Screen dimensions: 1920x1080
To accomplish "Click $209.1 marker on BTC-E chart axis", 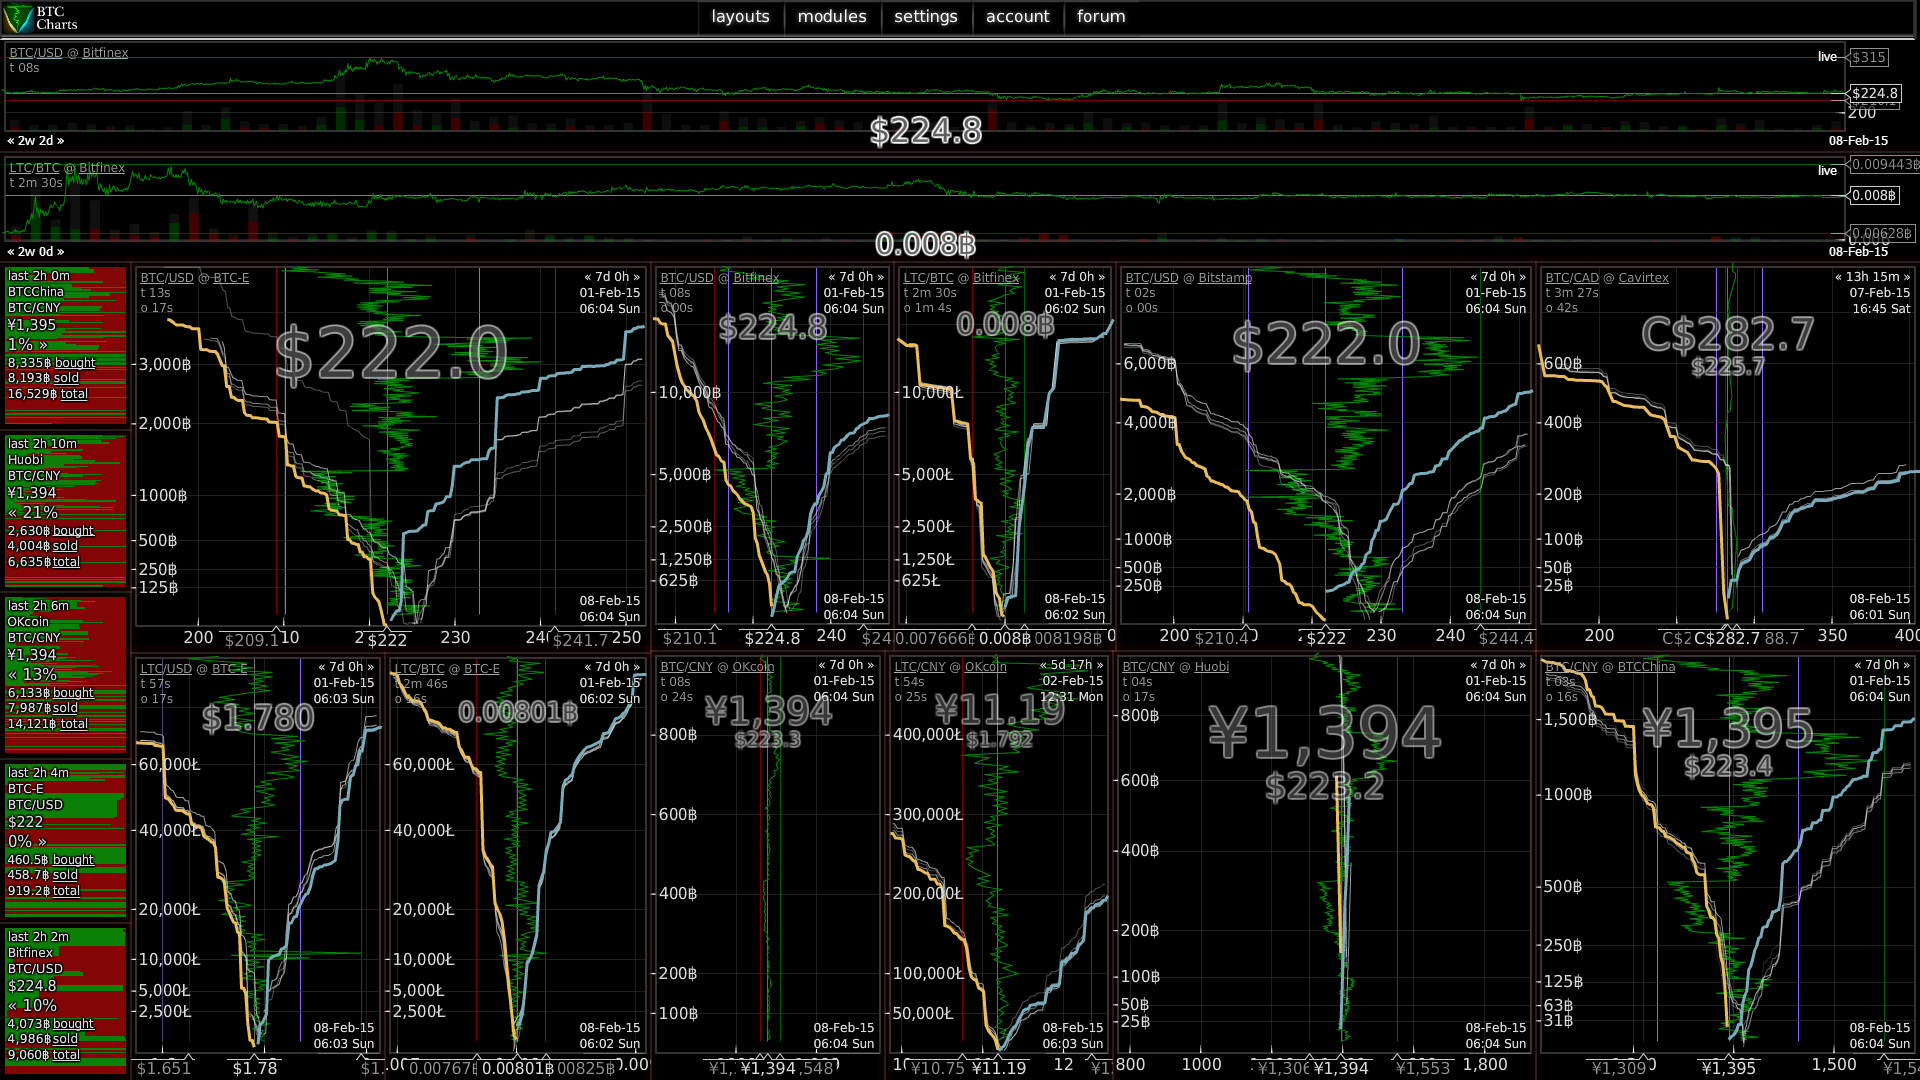I will click(x=251, y=640).
